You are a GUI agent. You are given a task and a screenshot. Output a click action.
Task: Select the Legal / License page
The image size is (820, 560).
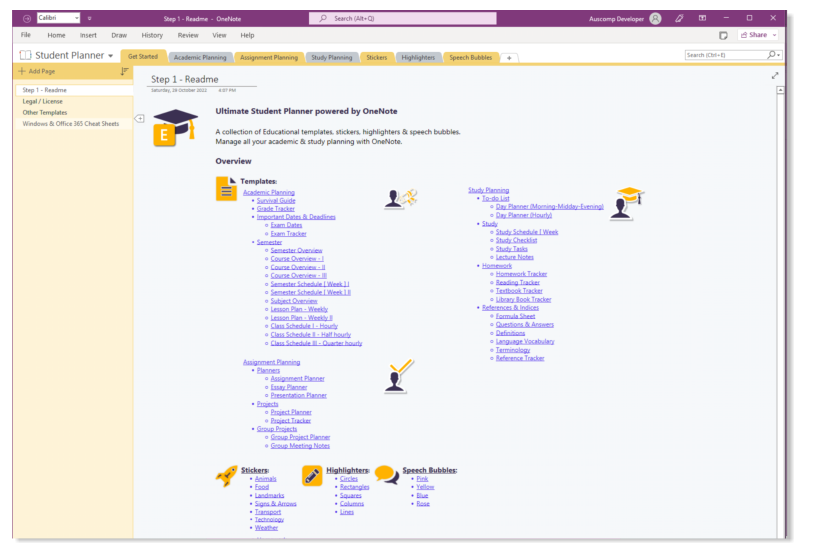pyautogui.click(x=42, y=101)
